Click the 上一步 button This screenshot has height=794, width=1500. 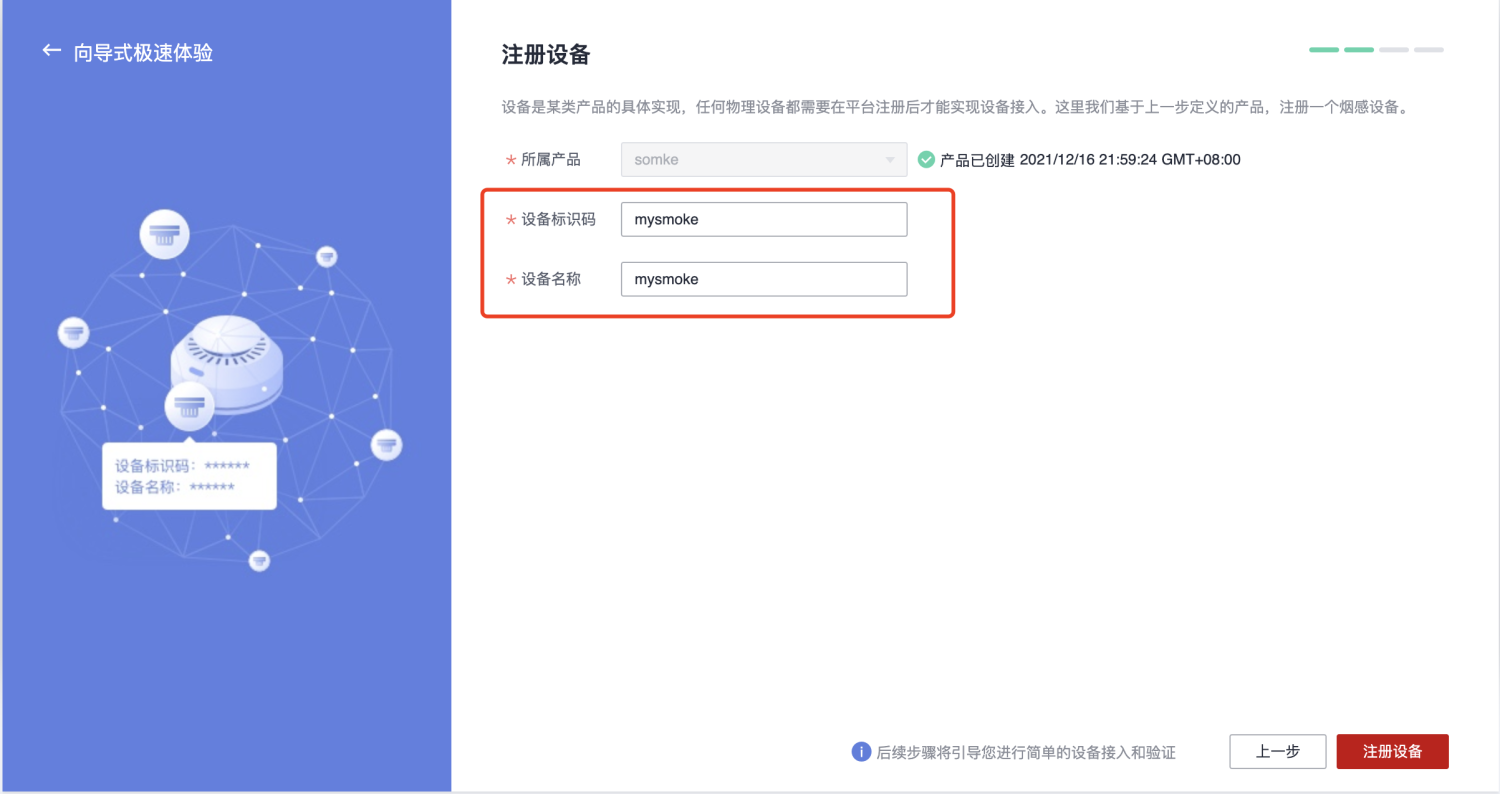pos(1278,751)
